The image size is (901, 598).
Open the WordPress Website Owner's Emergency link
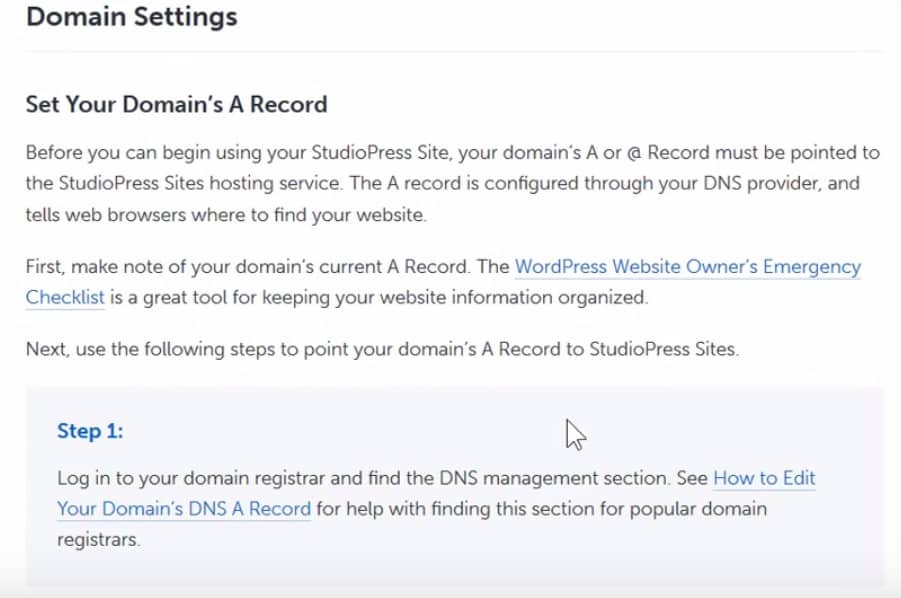687,267
